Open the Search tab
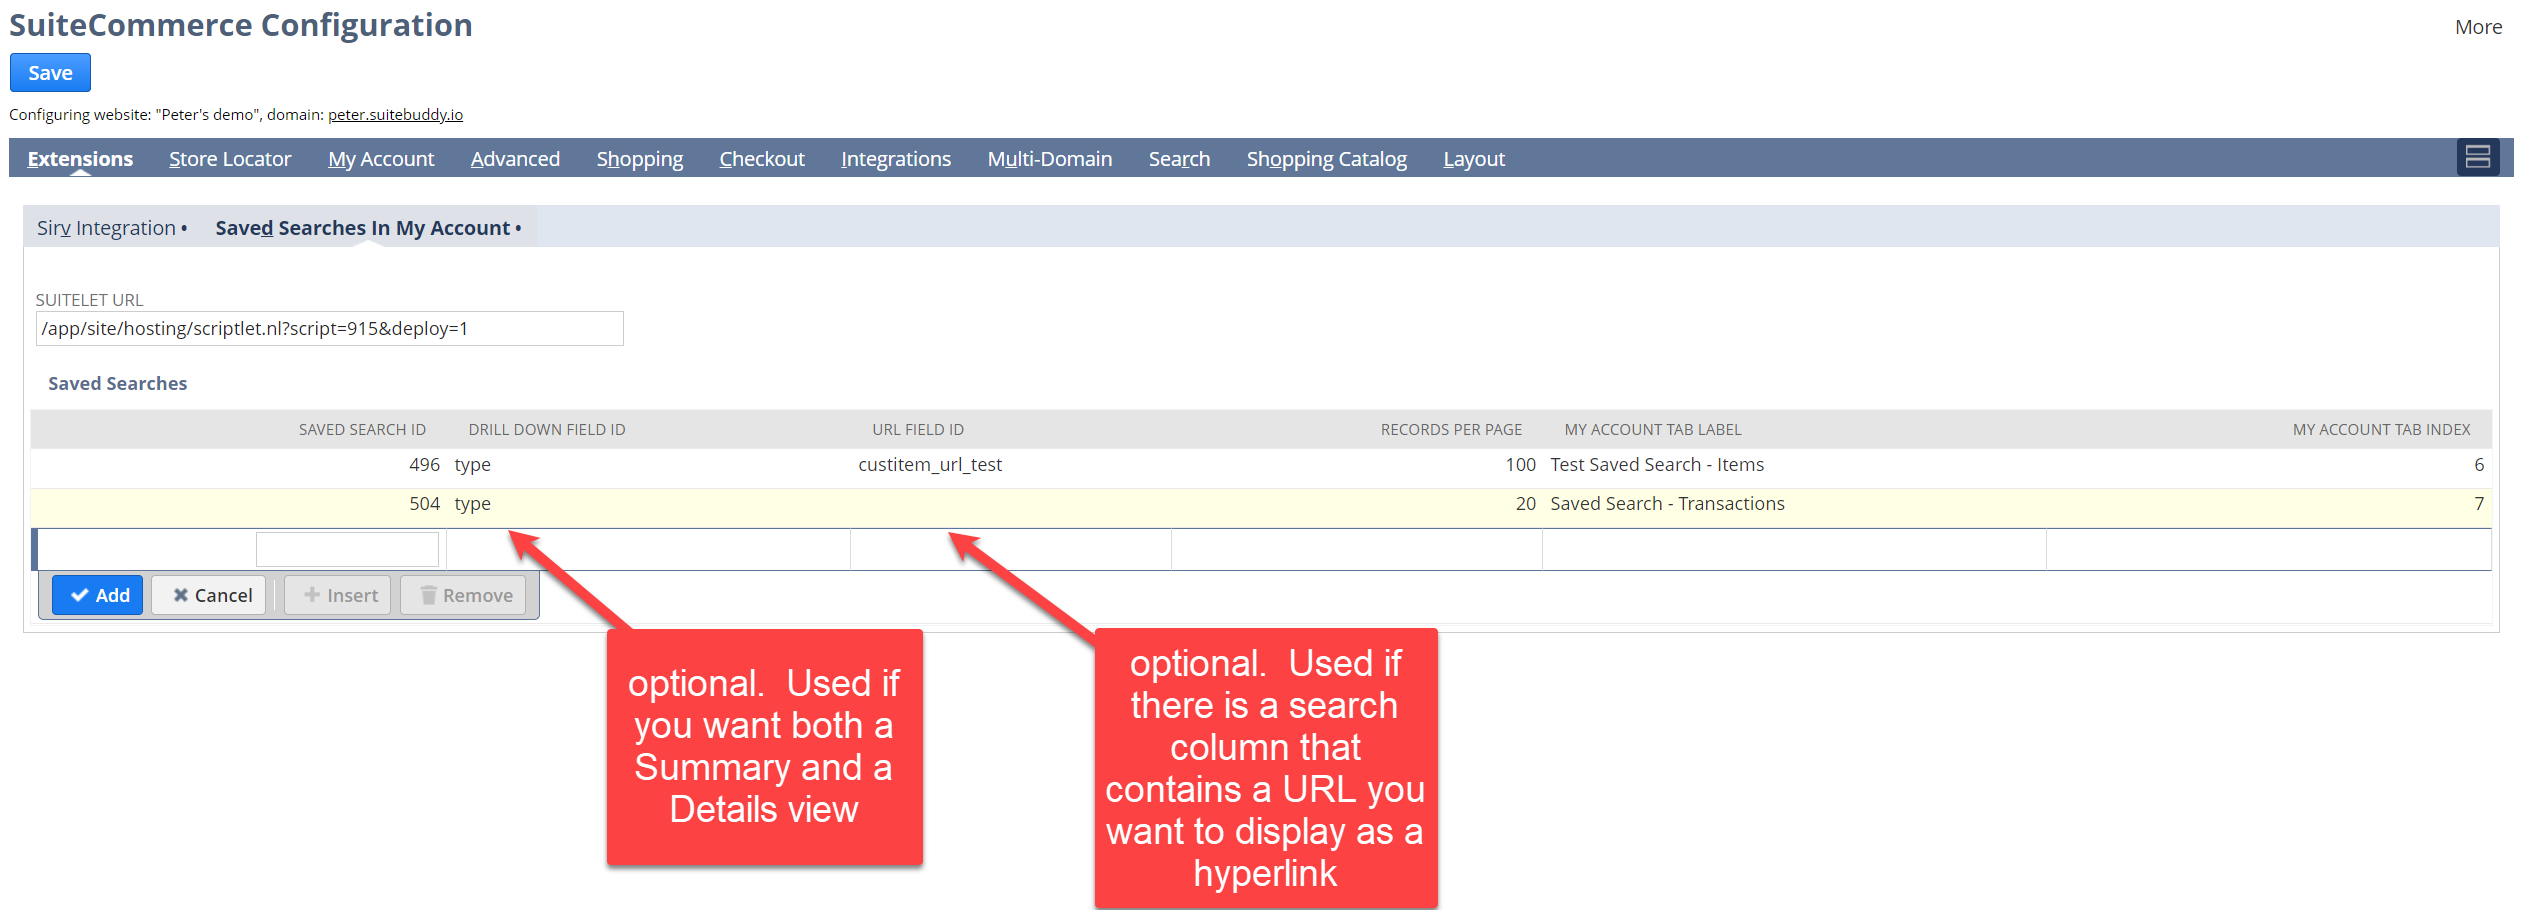Screen dimensions: 2528x910 coord(1179,159)
